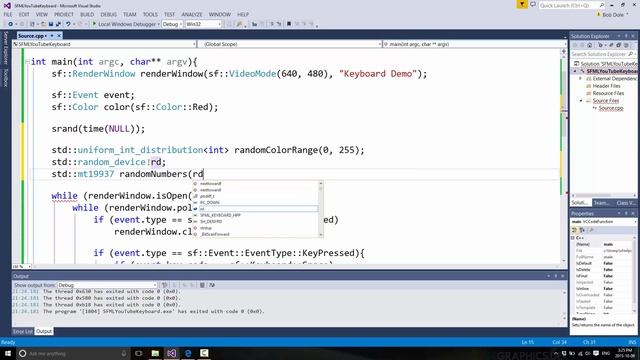Viewport: 640px width, 360px height.
Task: Click the Visual Studio icon in the taskbar
Action: (x=171, y=353)
